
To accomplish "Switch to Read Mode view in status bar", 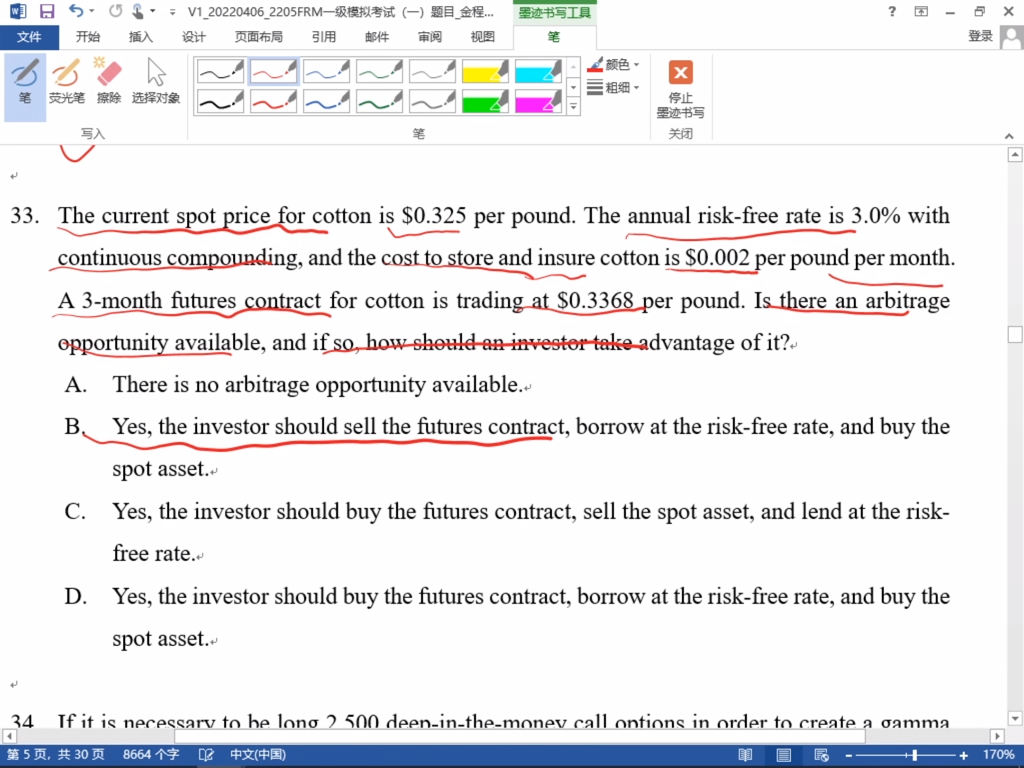I will (x=745, y=755).
